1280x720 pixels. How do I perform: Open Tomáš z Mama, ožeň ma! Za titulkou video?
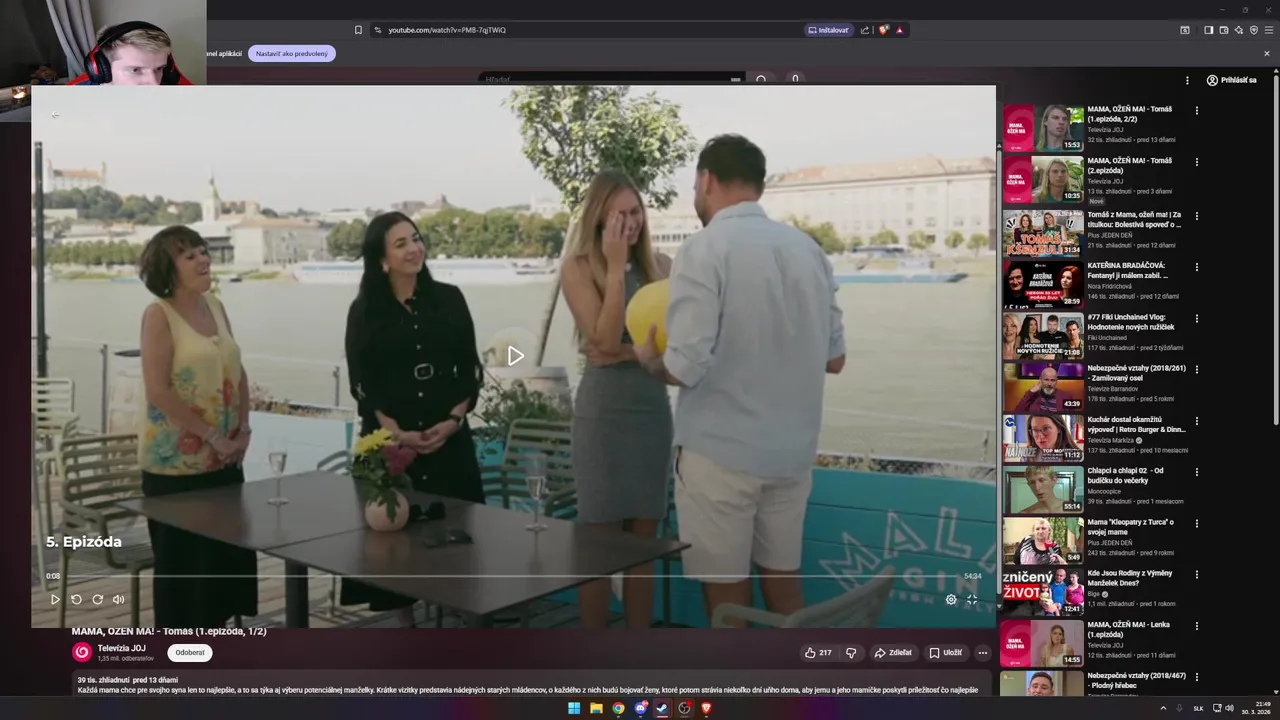coord(1134,219)
